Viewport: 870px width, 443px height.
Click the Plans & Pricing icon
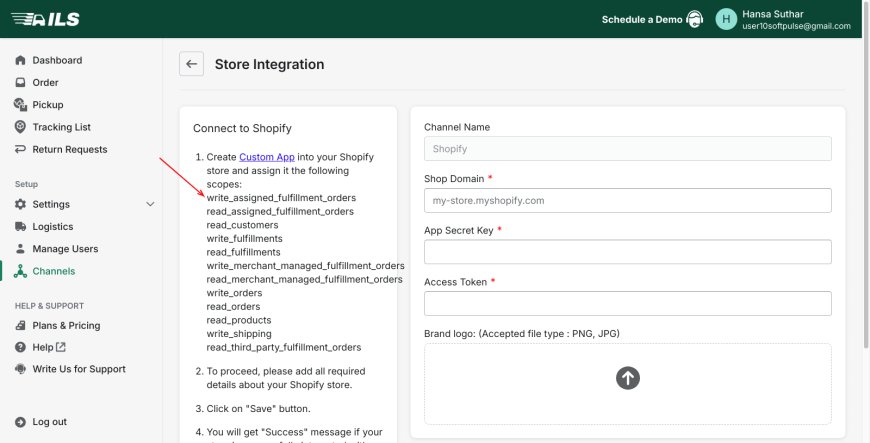click(21, 325)
